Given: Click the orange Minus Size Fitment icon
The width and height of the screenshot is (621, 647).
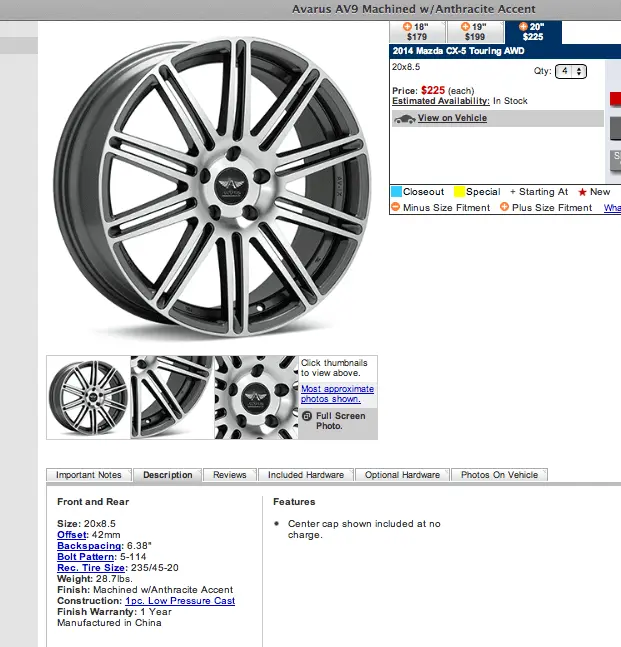Looking at the screenshot, I should 396,207.
